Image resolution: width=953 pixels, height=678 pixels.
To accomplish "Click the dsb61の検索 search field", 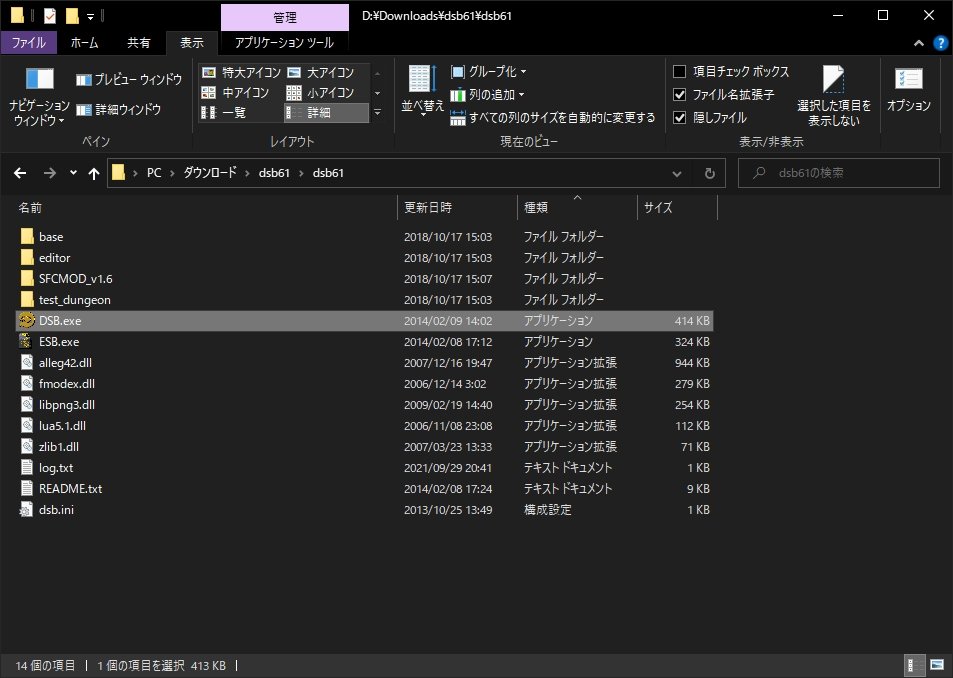I will (839, 173).
